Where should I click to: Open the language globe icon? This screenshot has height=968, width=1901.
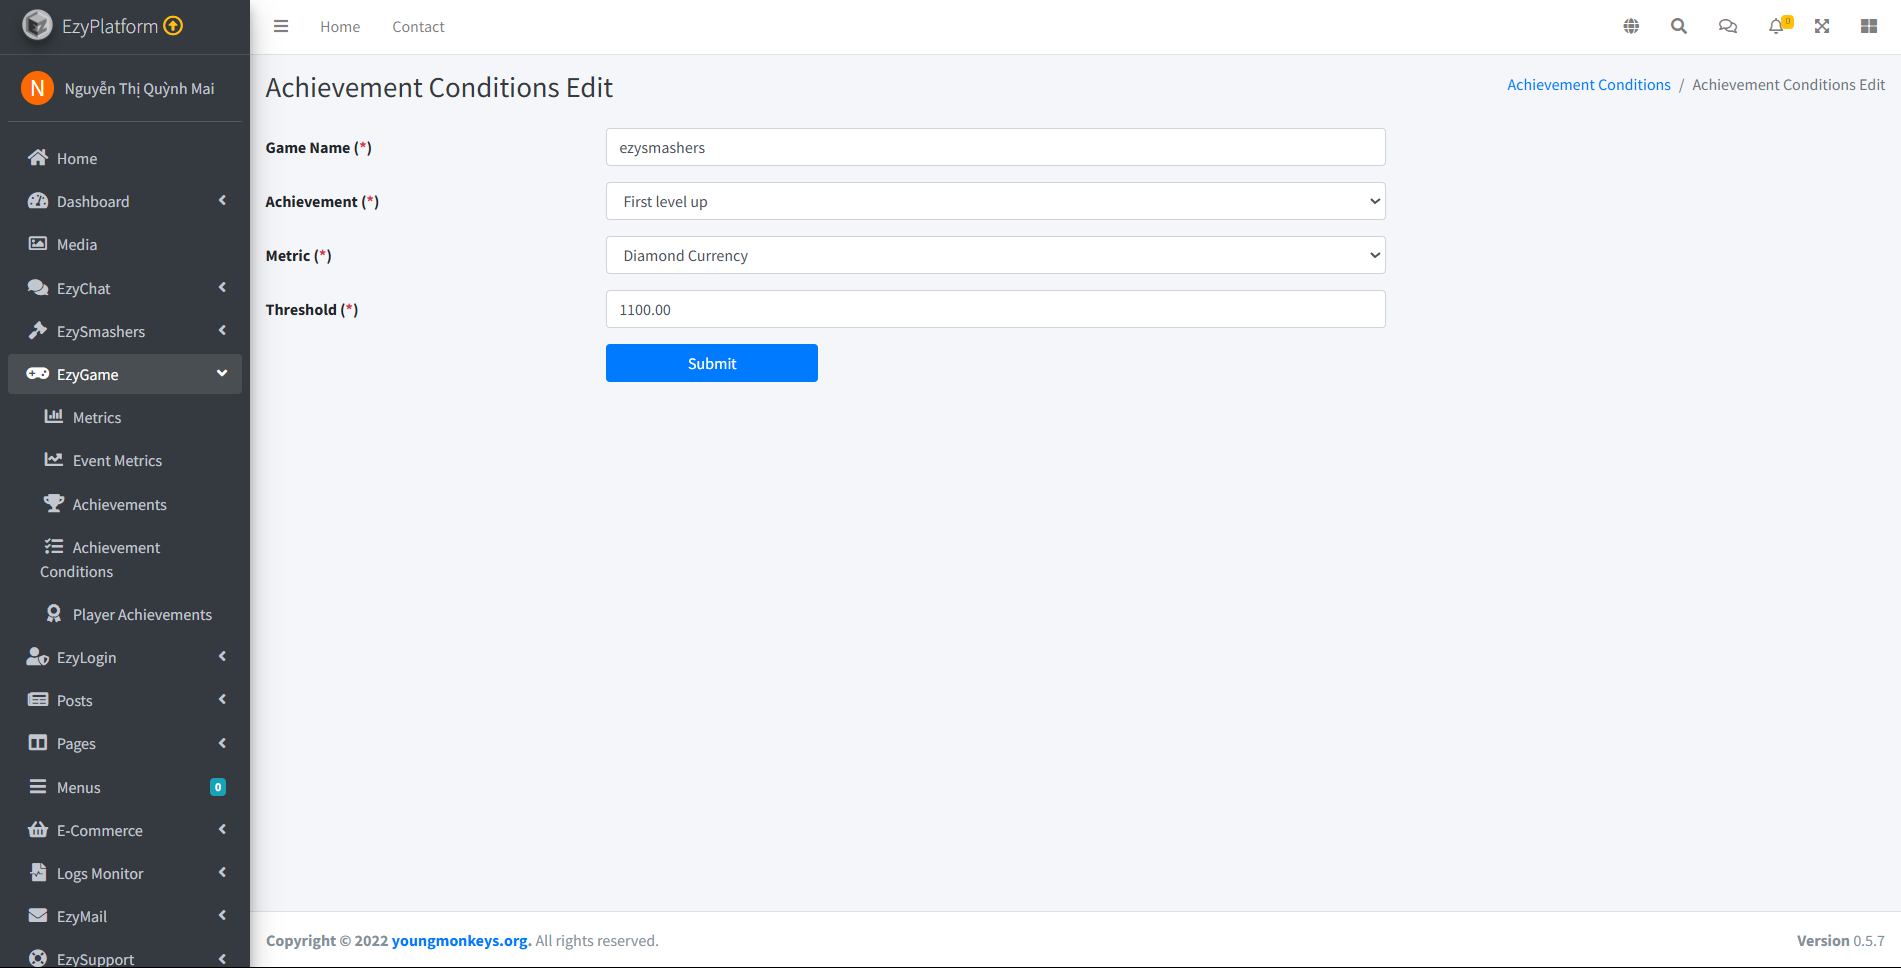tap(1631, 27)
